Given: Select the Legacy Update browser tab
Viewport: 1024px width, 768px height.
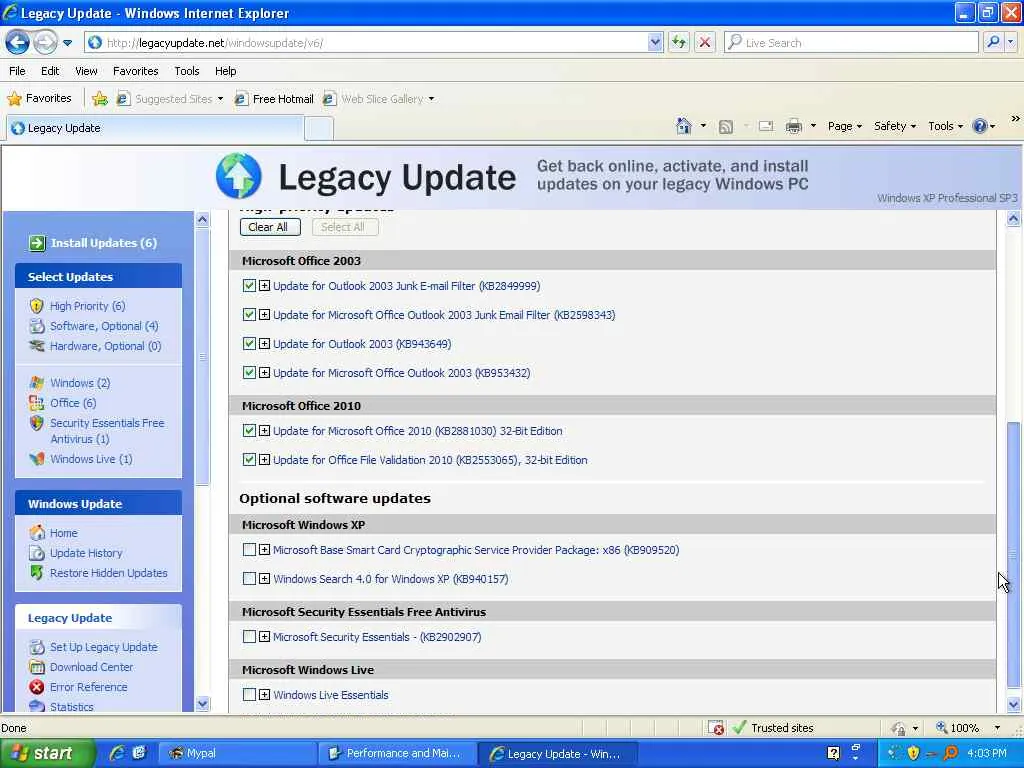Looking at the screenshot, I should [x=155, y=128].
